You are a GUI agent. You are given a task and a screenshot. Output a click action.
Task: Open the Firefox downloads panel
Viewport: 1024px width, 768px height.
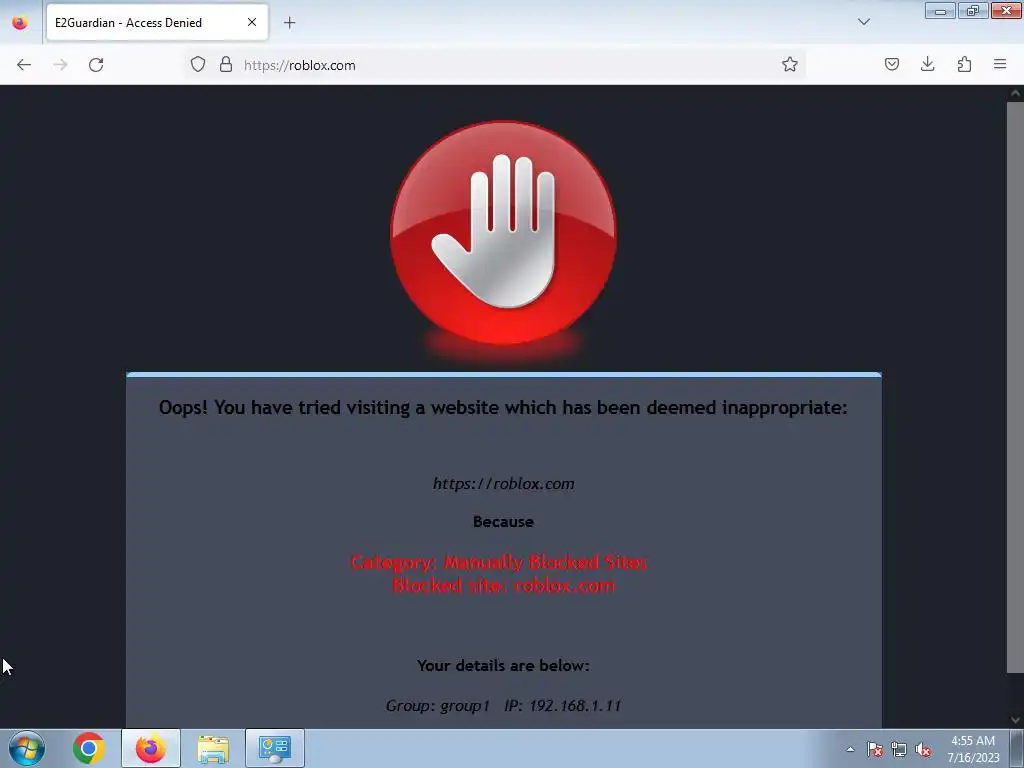[927, 64]
